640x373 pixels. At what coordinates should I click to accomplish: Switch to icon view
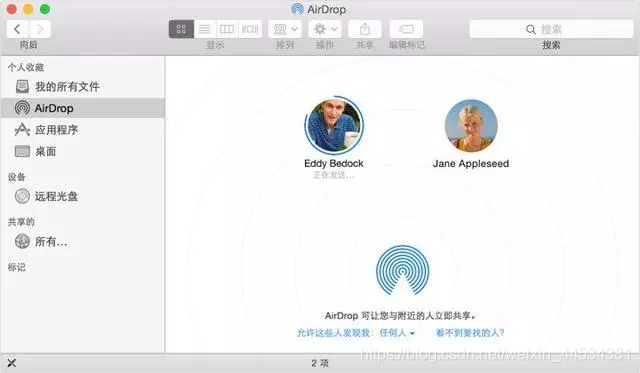(181, 29)
